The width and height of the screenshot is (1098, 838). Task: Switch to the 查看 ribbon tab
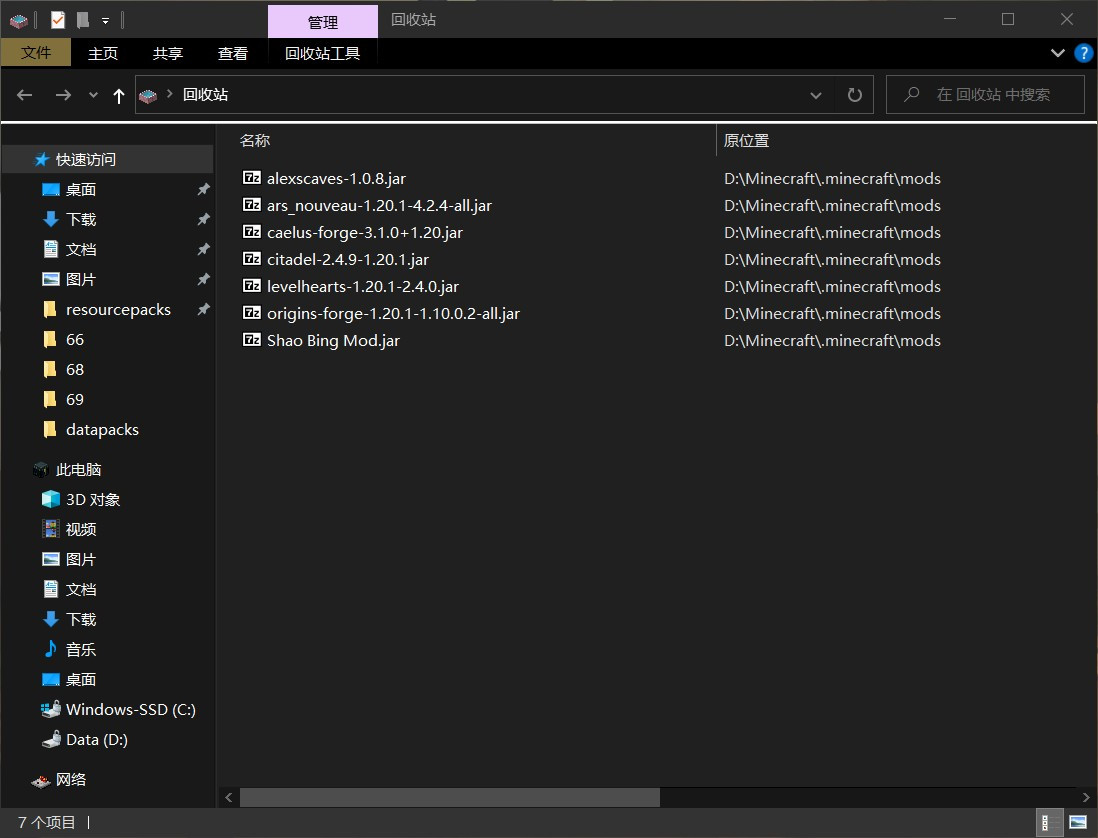point(233,53)
